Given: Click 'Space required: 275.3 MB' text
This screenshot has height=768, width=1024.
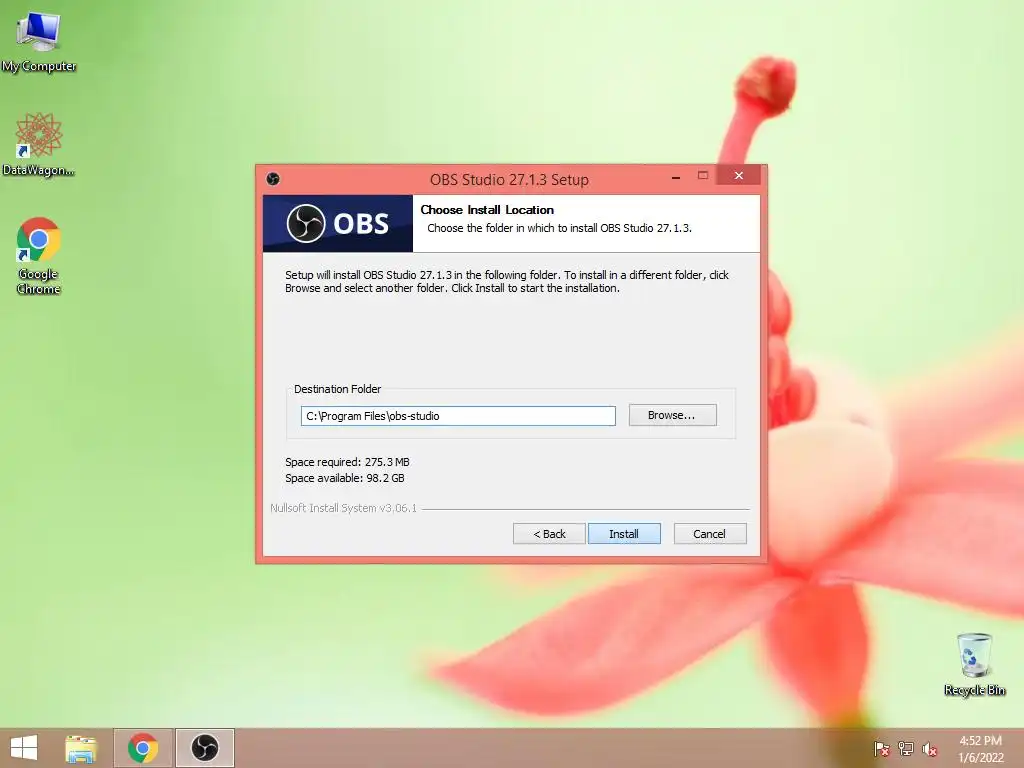Looking at the screenshot, I should [347, 462].
